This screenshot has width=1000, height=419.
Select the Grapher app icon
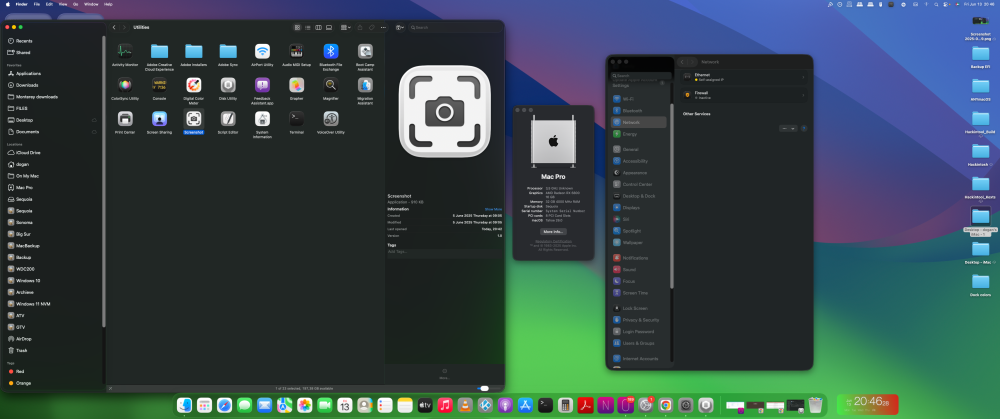[297, 85]
